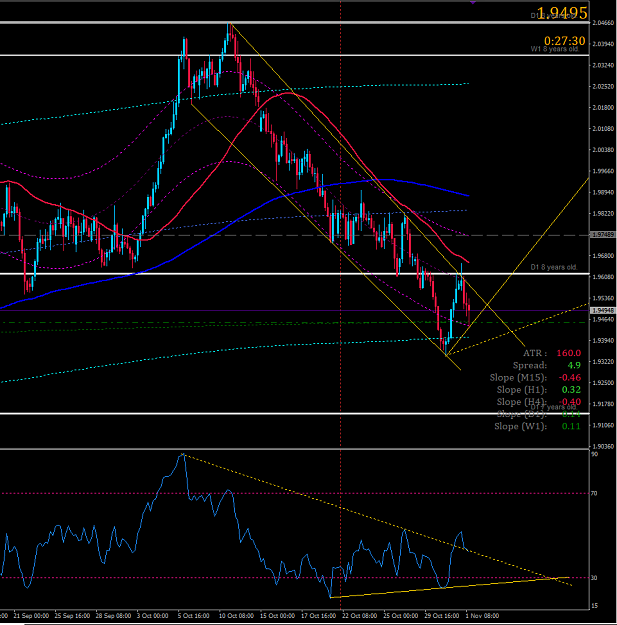The width and height of the screenshot is (617, 625).
Task: Click the 1.94640 price axis label
Action: 603,319
